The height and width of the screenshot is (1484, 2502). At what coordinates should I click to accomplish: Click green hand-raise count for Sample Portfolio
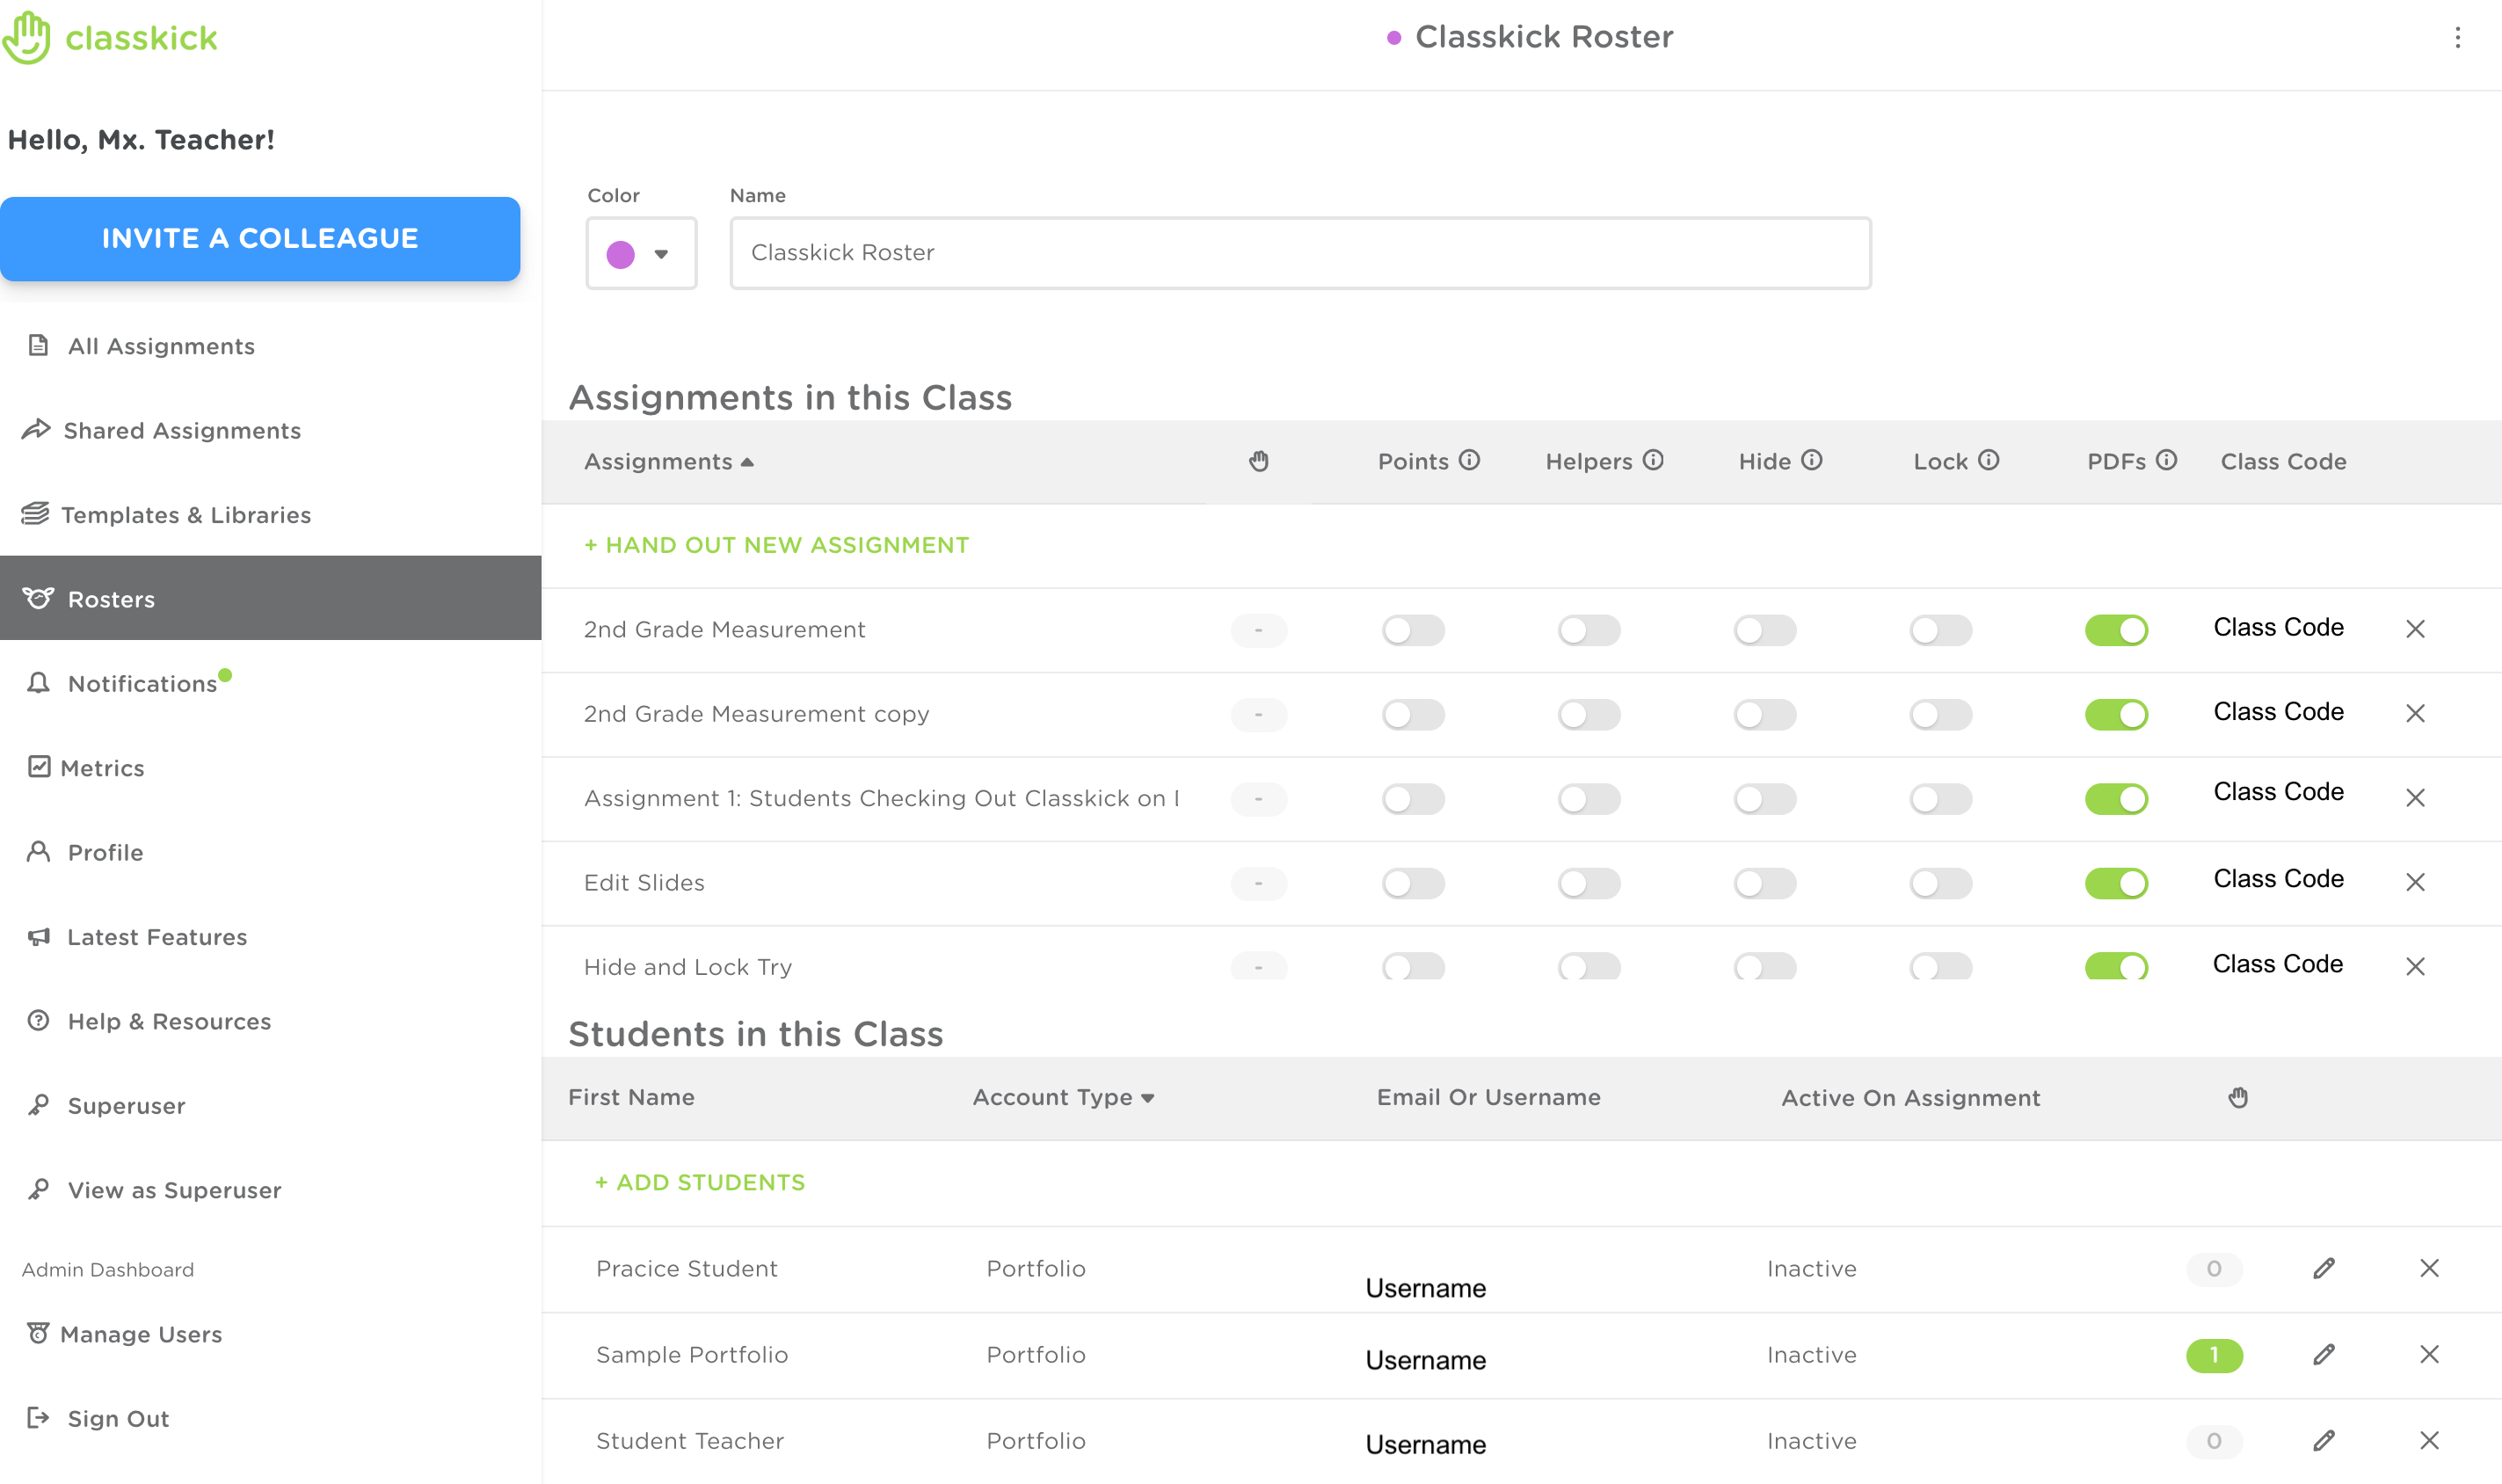pos(2214,1355)
